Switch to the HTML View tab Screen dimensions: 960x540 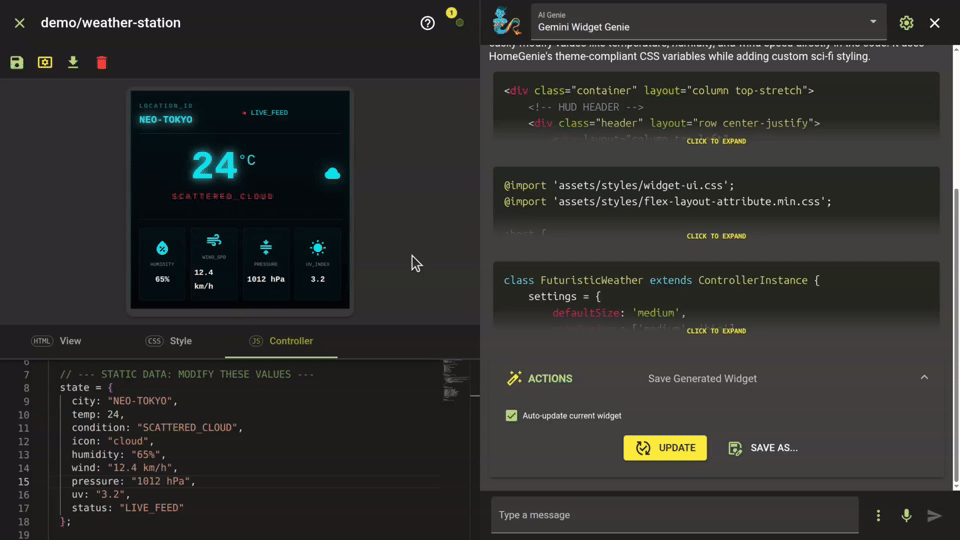pos(56,341)
